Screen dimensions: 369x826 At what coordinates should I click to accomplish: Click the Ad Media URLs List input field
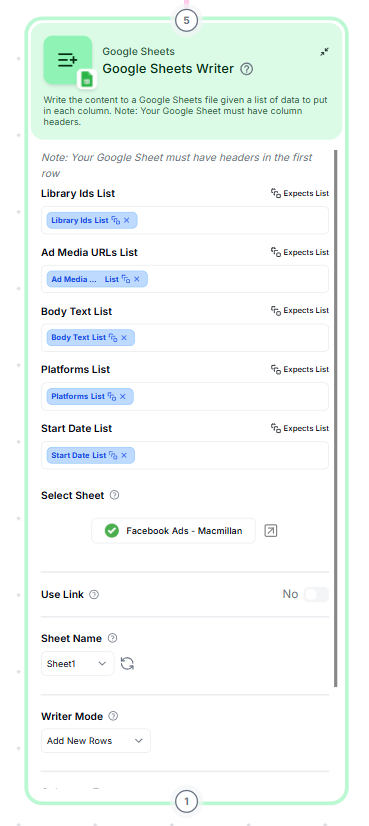[185, 279]
